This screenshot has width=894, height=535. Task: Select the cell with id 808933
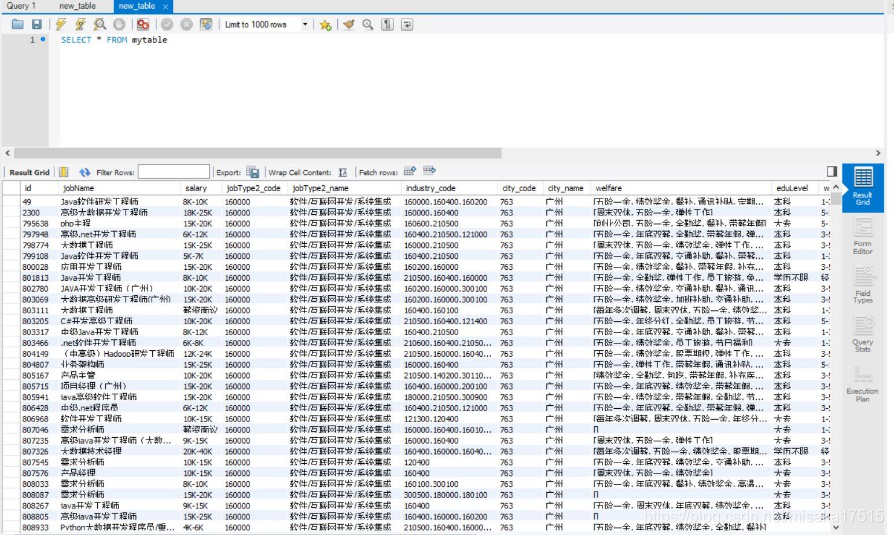click(x=39, y=528)
